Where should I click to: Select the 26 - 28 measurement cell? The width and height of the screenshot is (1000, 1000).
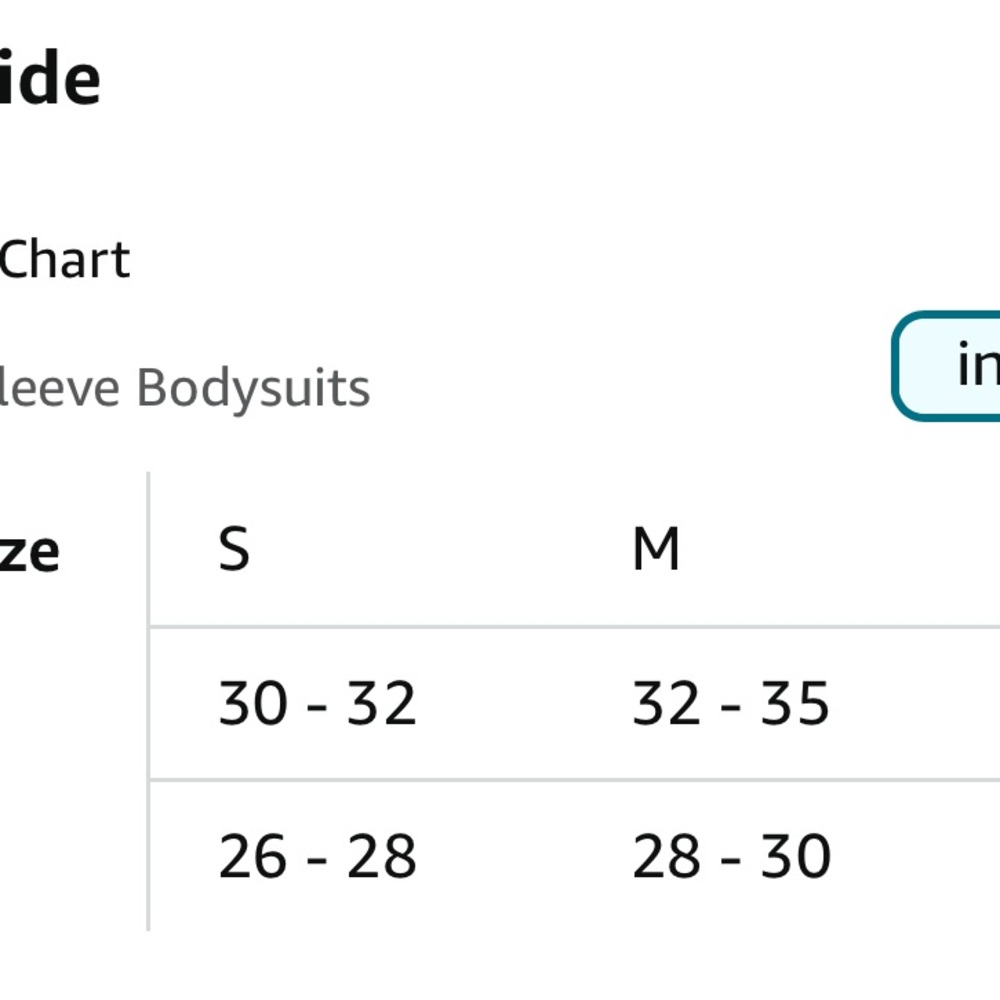[317, 856]
